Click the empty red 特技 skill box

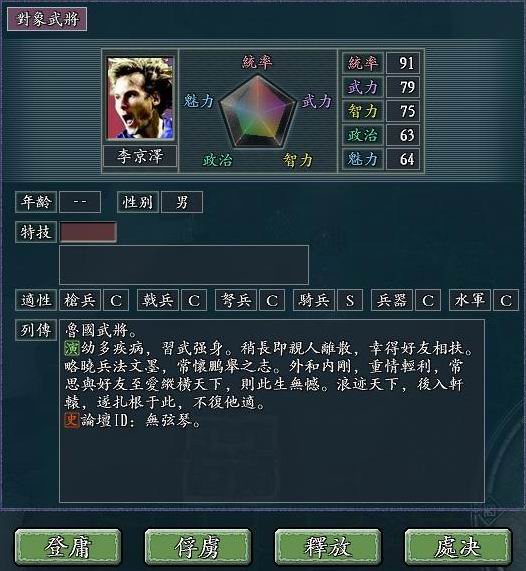click(x=89, y=232)
